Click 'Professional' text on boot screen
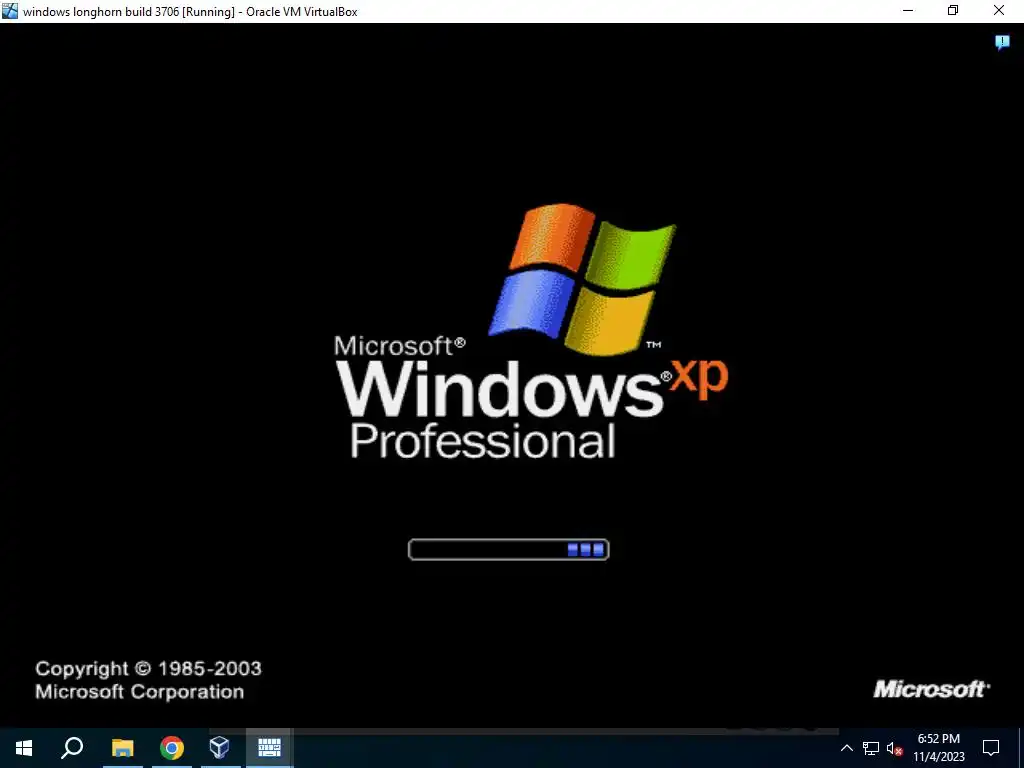This screenshot has height=768, width=1024. coord(483,441)
